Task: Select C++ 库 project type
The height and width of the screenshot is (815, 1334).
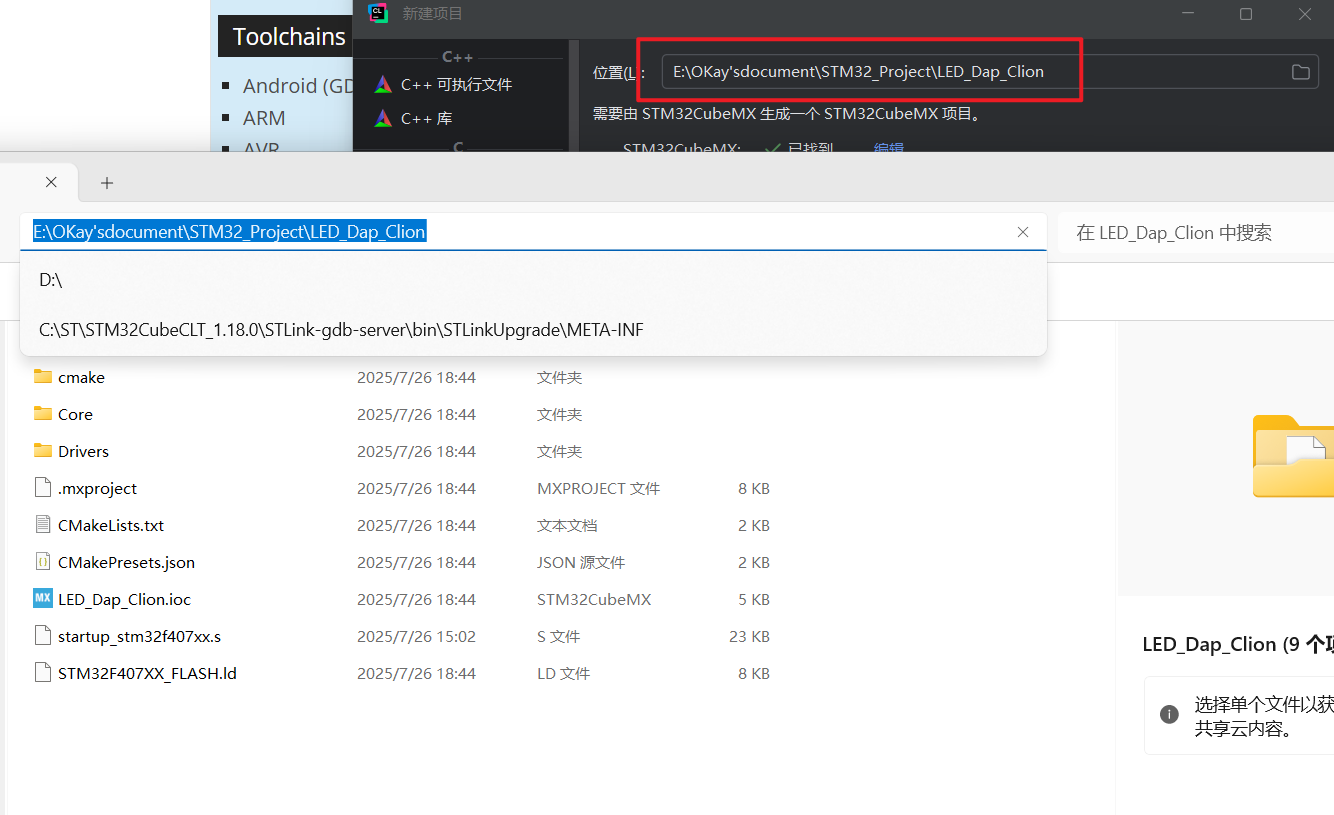Action: pos(426,118)
